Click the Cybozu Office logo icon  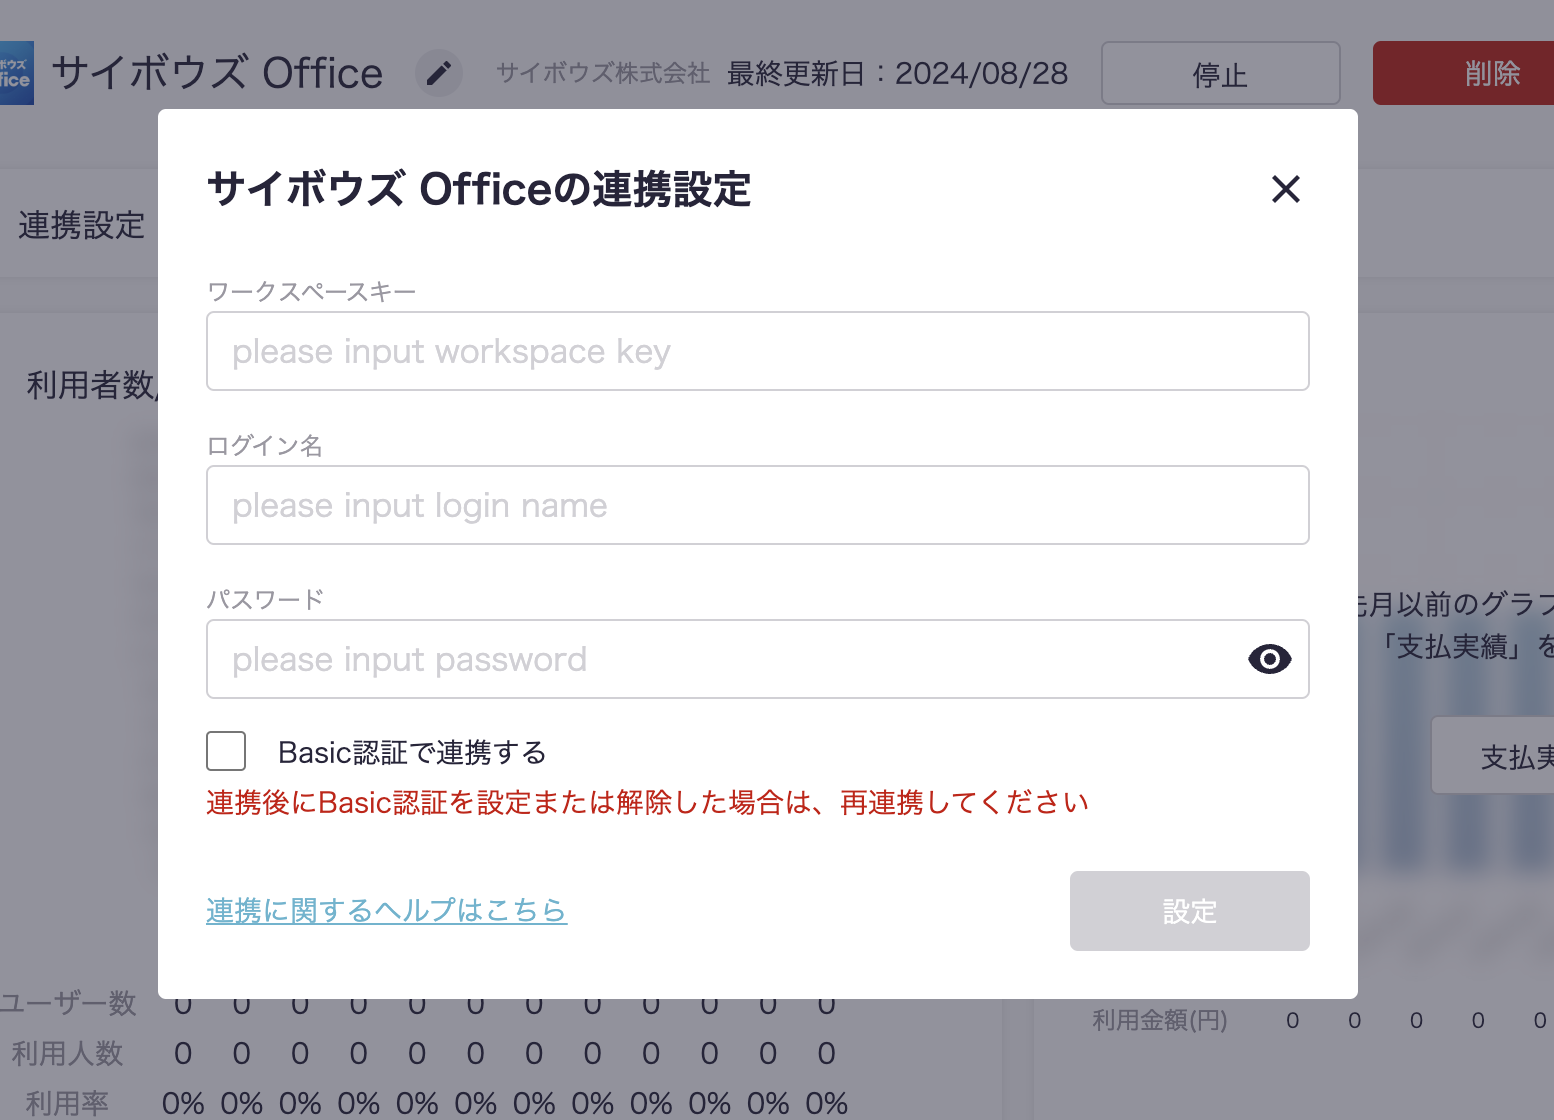click(x=16, y=73)
